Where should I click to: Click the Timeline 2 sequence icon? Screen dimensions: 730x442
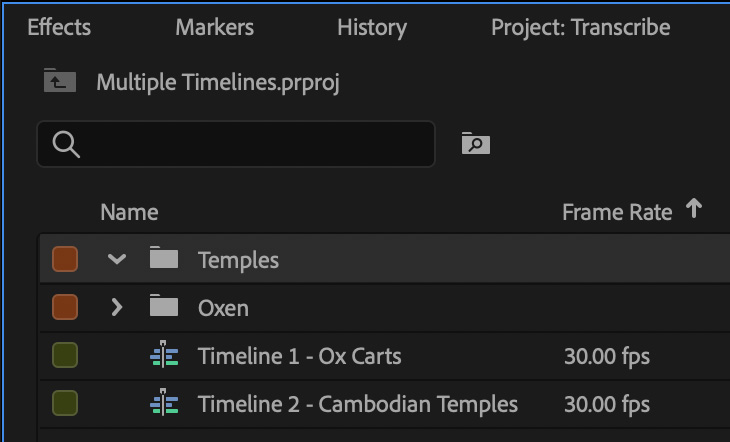pyautogui.click(x=164, y=402)
